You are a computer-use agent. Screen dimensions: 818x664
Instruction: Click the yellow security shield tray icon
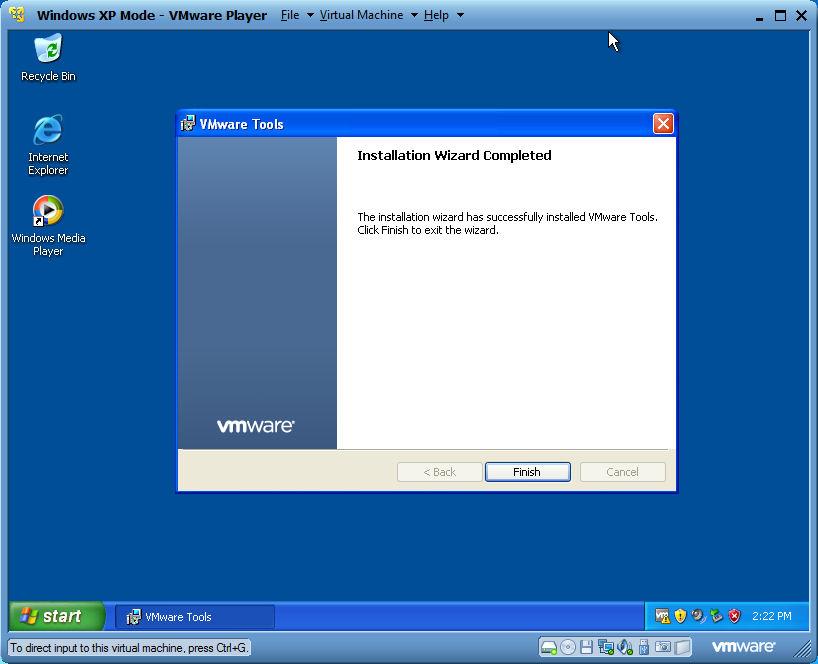click(x=680, y=616)
